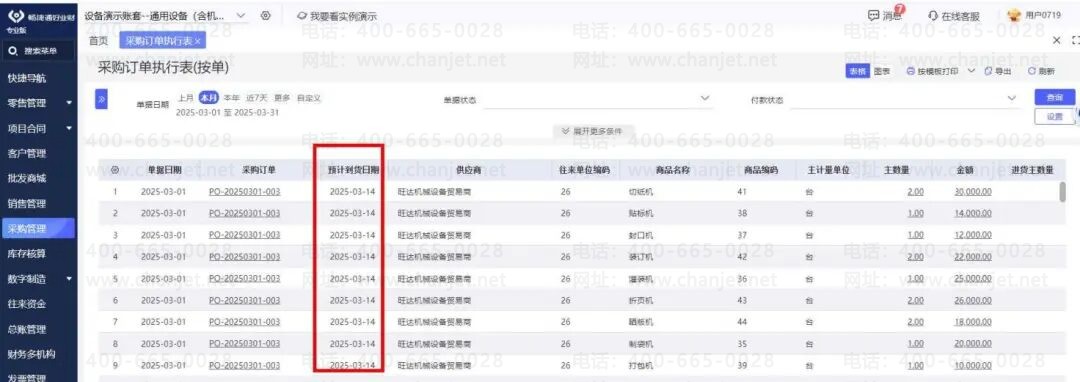Sort by 预计到货日期 column header

point(353,169)
